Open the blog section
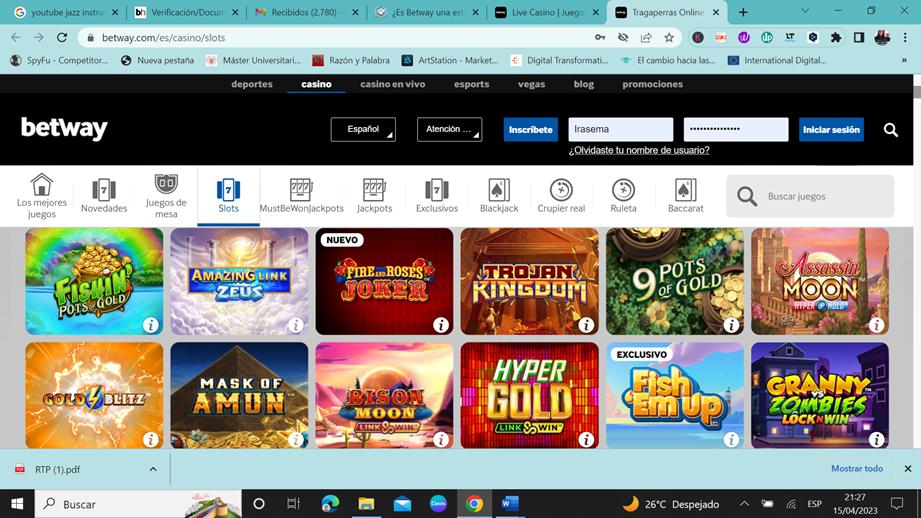Screen dimensions: 921x518 click(583, 84)
